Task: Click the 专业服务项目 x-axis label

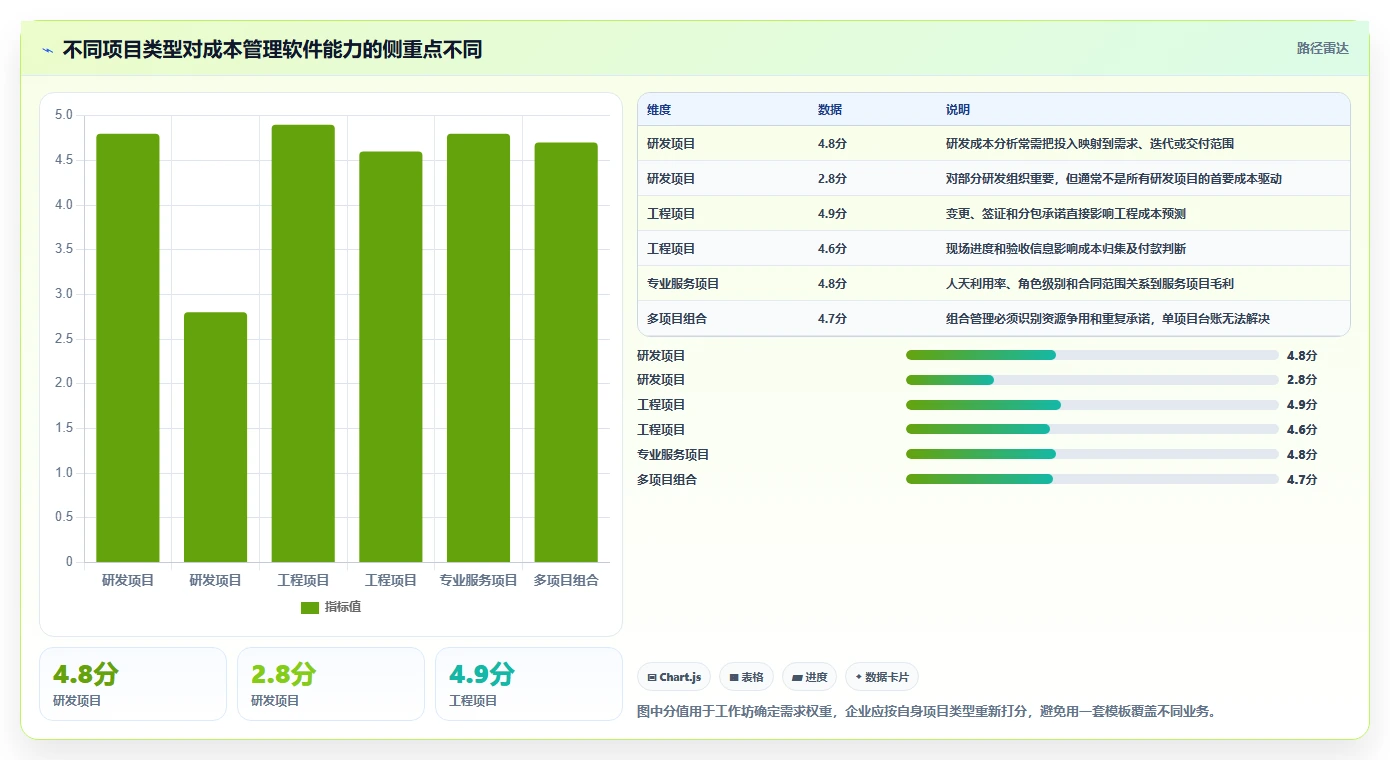Action: [x=478, y=580]
